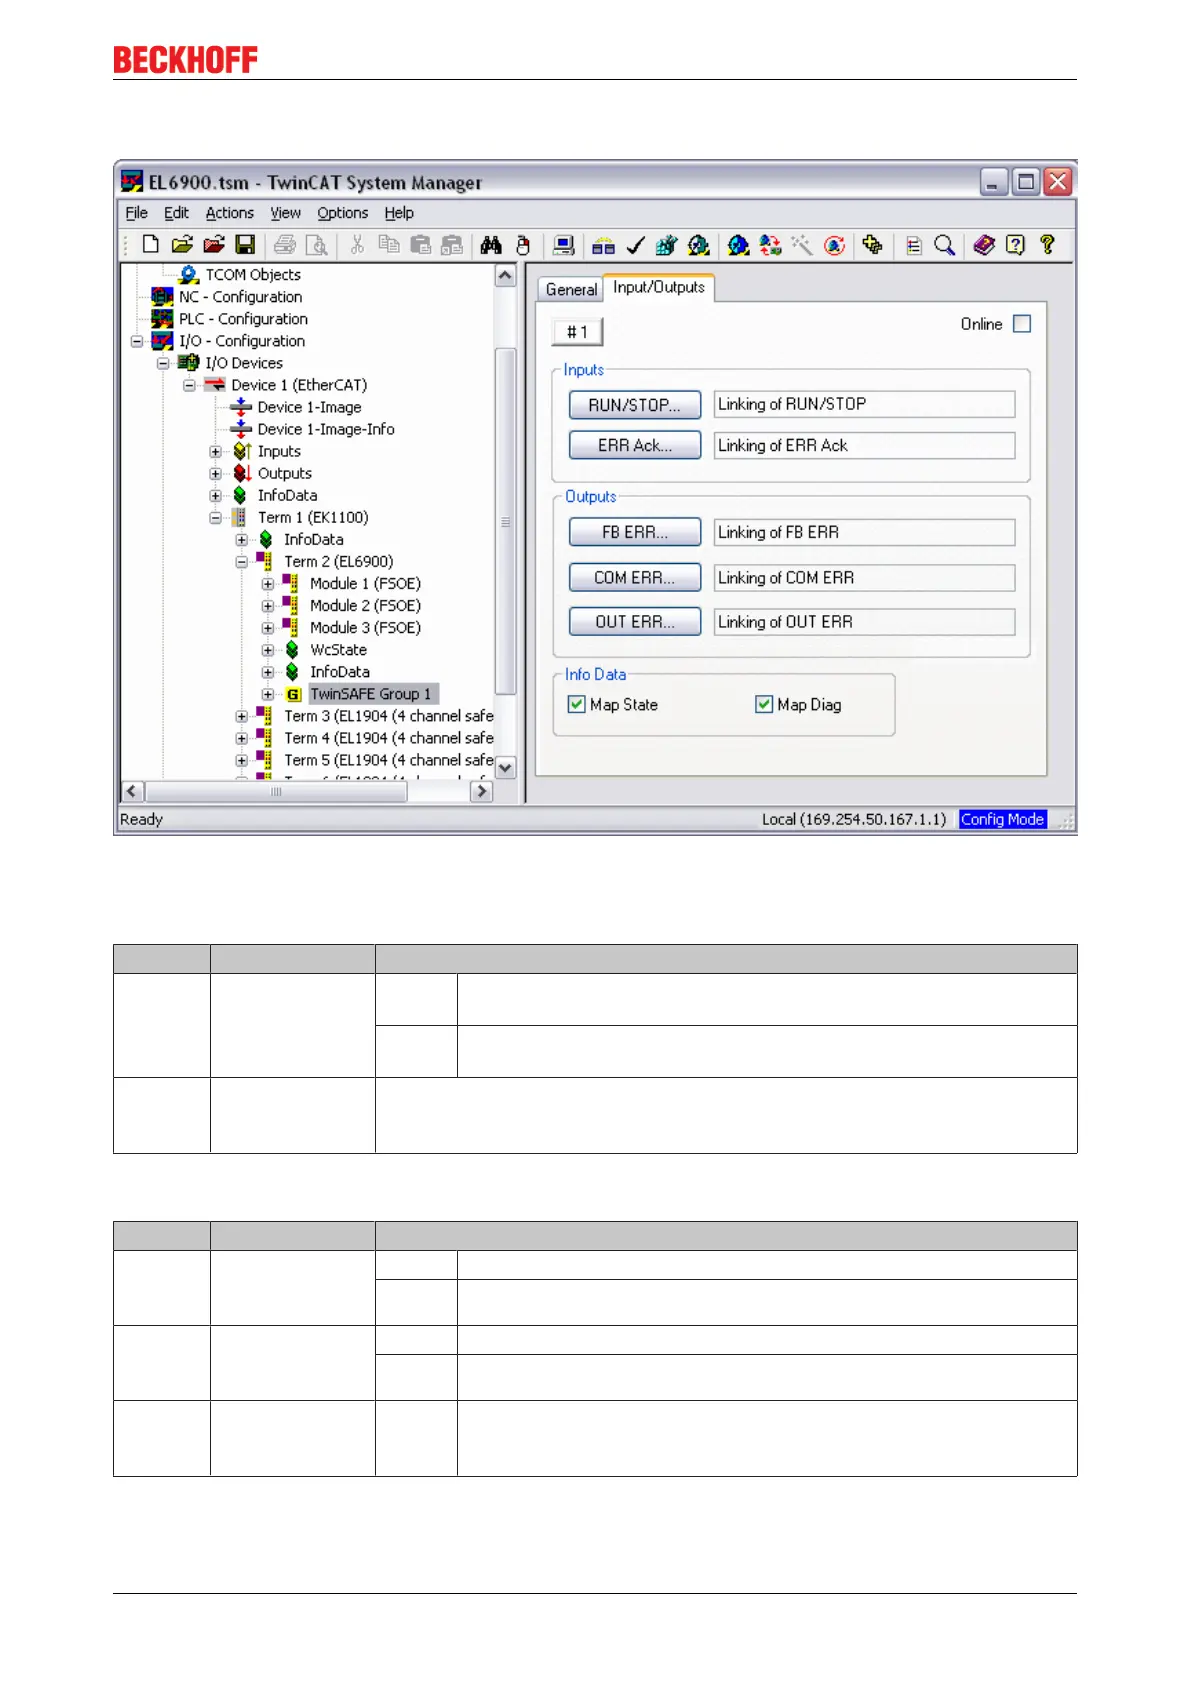Image resolution: width=1191 pixels, height=1684 pixels.
Task: Click the Cut scissors icon
Action: [x=357, y=245]
